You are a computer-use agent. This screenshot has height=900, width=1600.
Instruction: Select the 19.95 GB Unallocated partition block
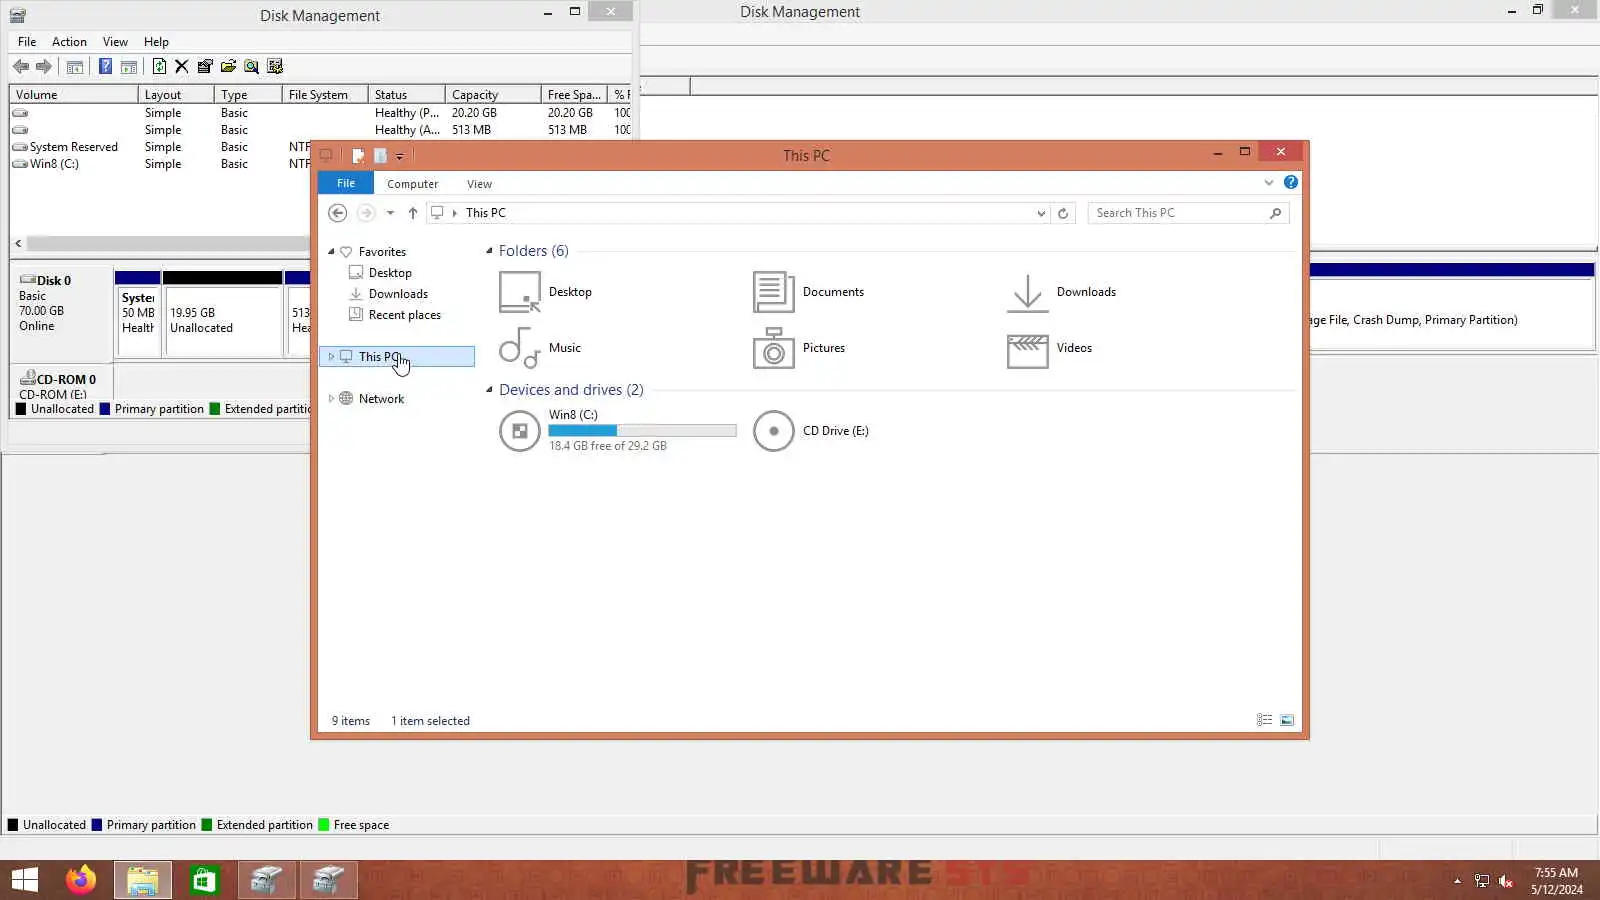click(x=223, y=315)
